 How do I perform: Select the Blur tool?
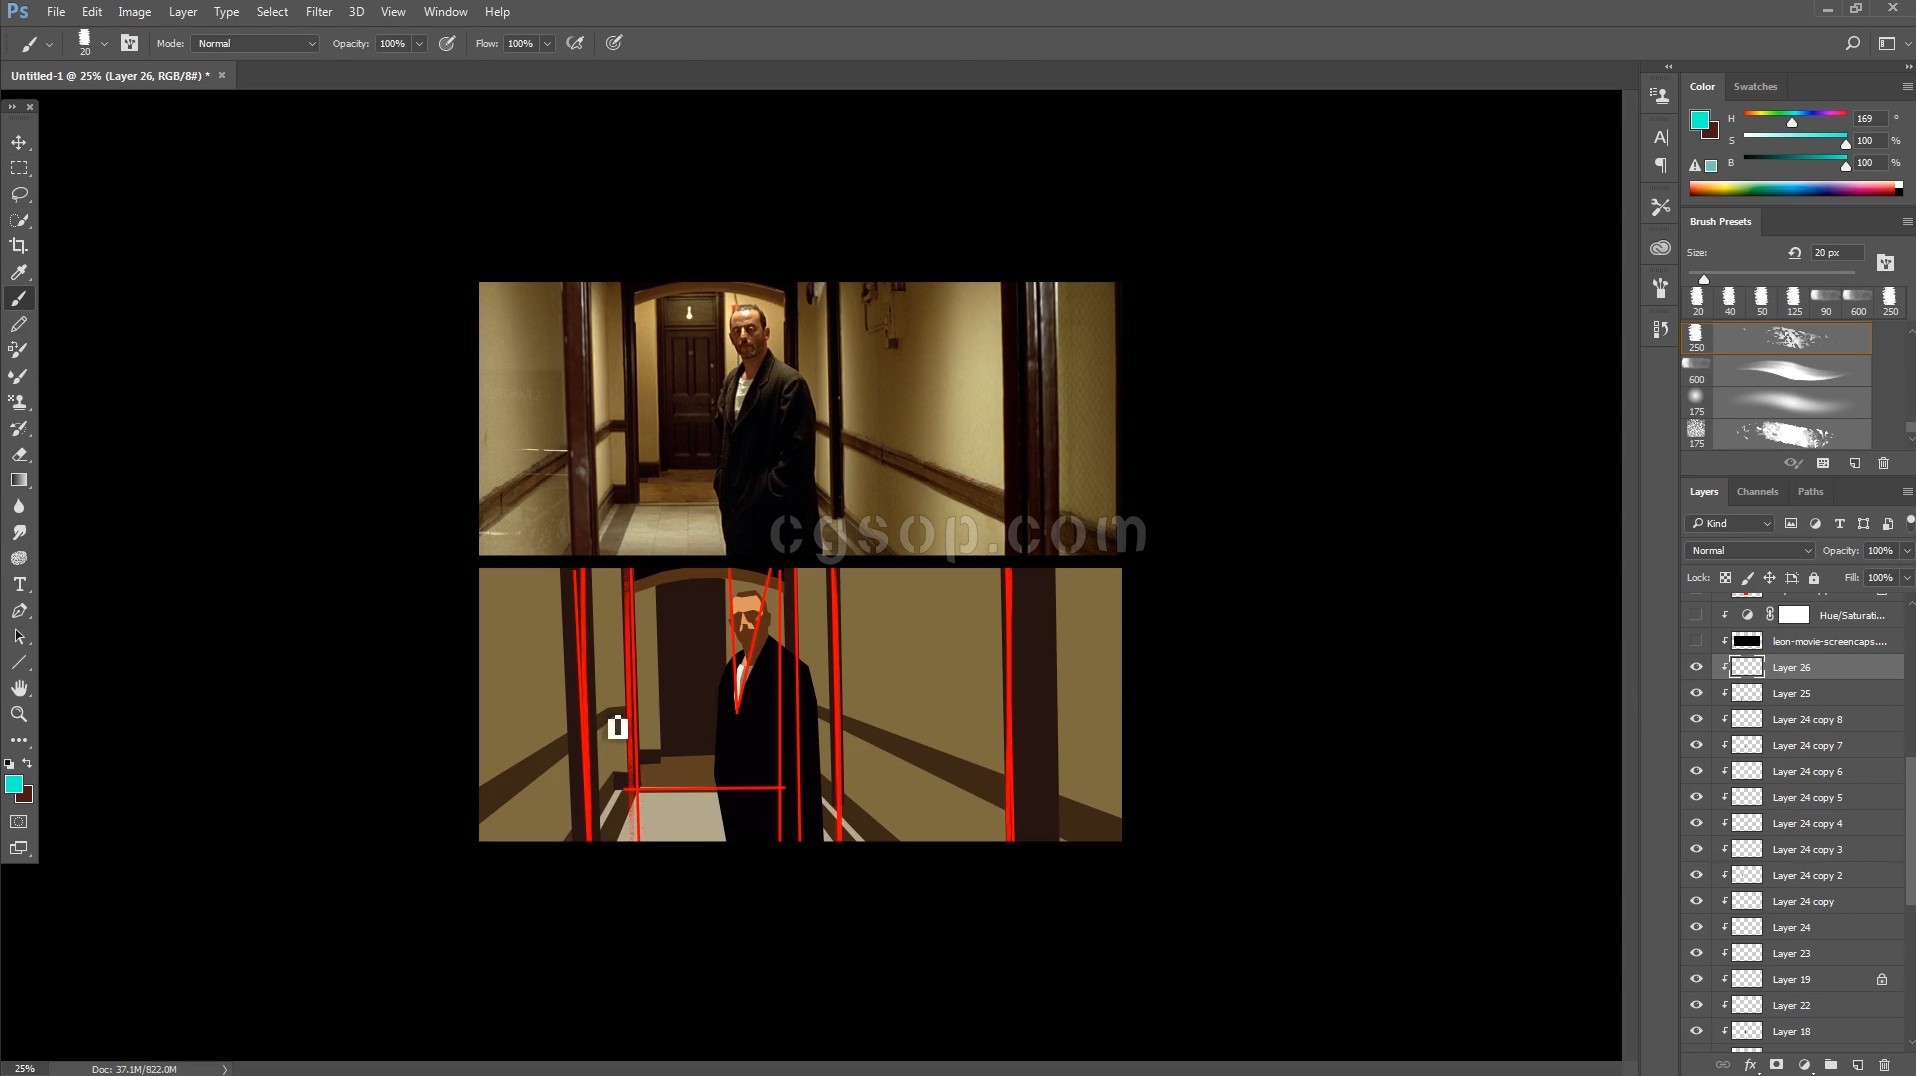point(19,506)
